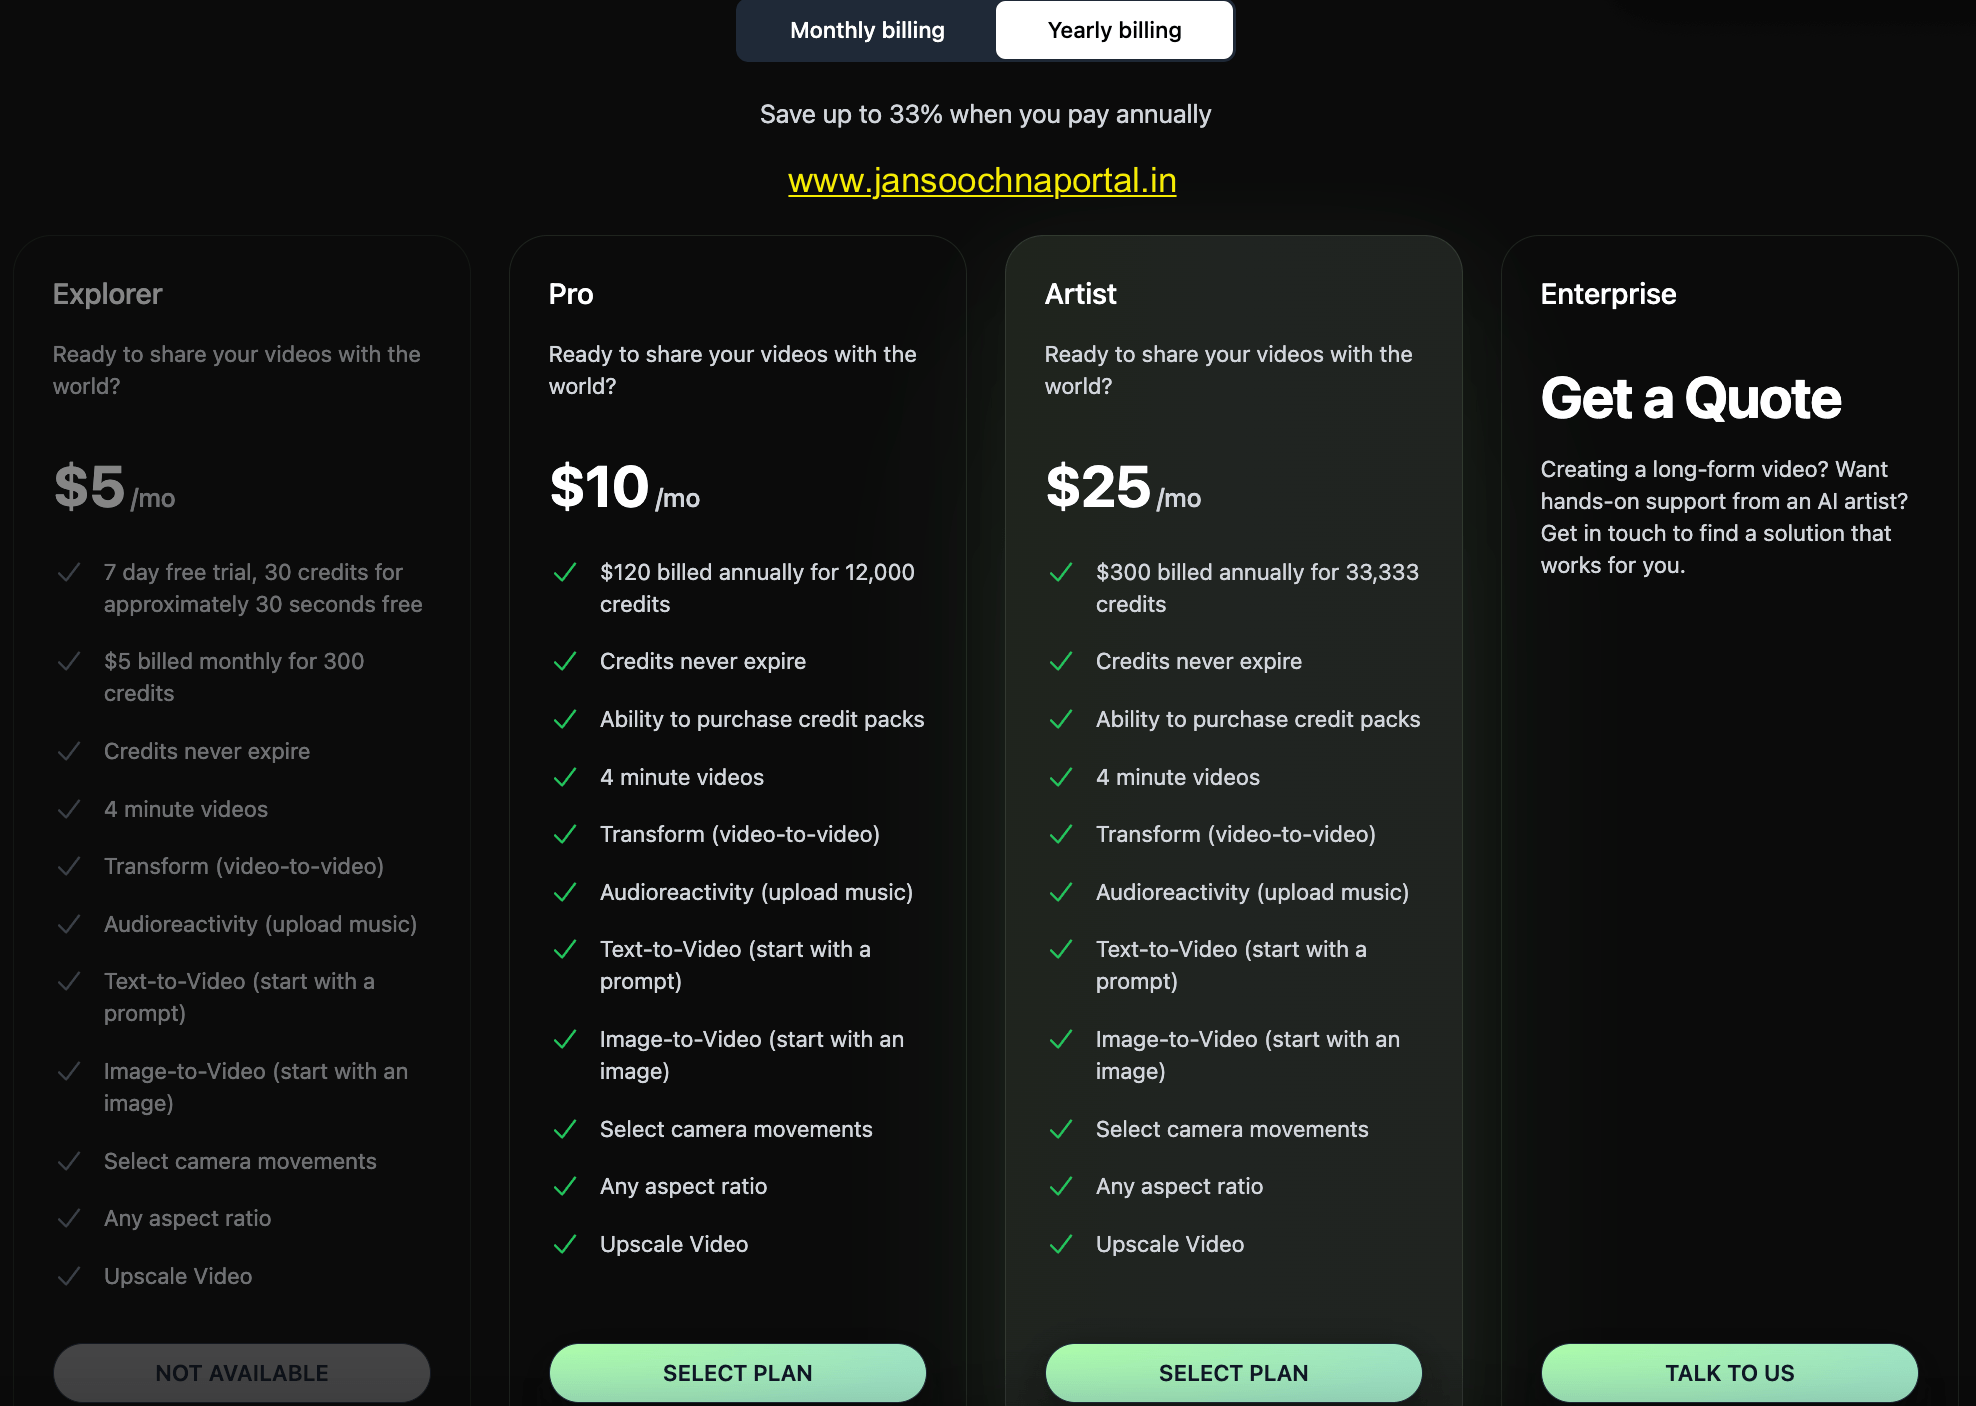The height and width of the screenshot is (1406, 1976).
Task: Click checkmark beside Artist 'Text-to-Video'
Action: tap(1061, 949)
